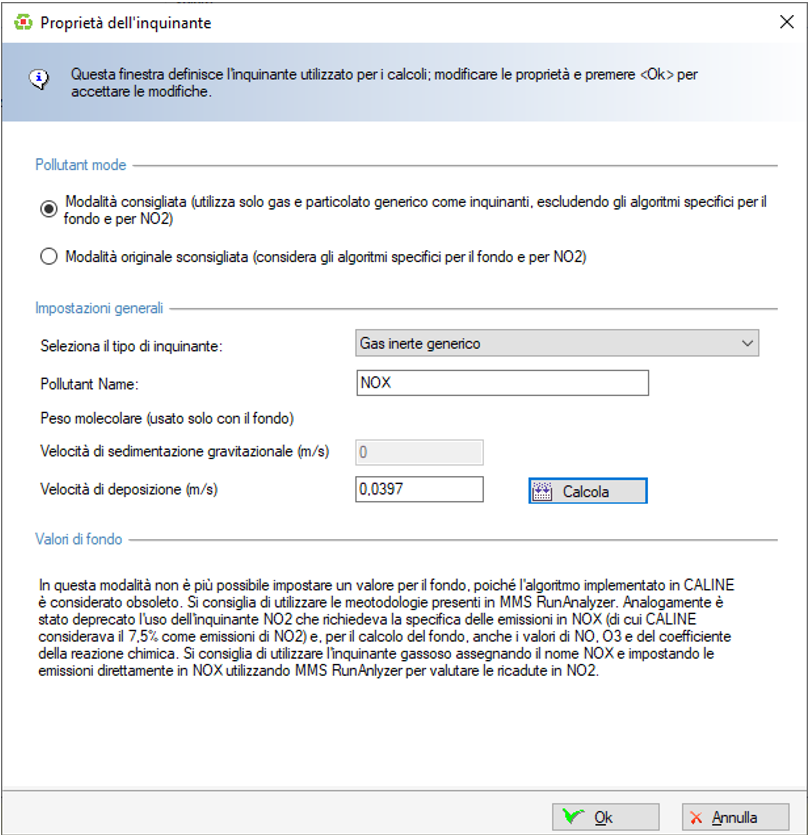Click the Pollutant mode section header
This screenshot has width=809, height=838.
point(81,165)
